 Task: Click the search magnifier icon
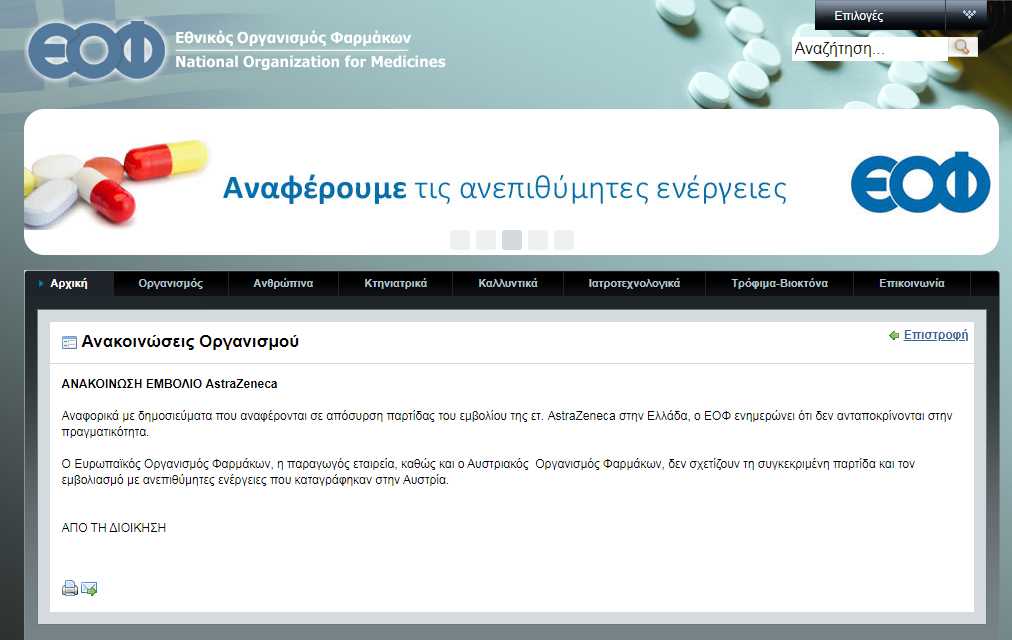click(x=962, y=47)
